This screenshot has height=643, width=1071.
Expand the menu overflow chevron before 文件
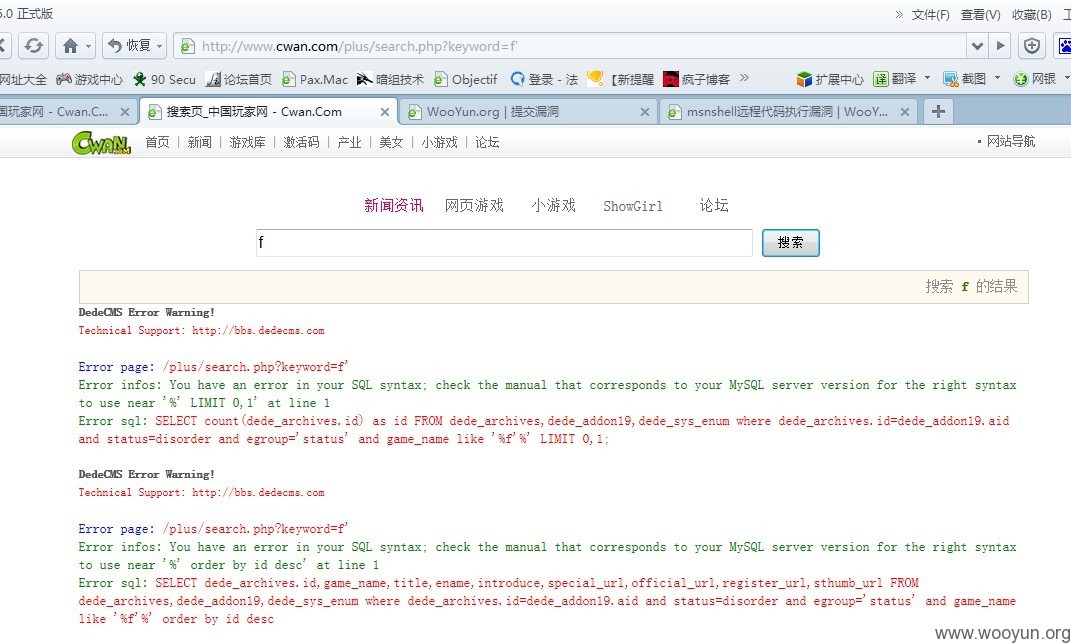[899, 14]
